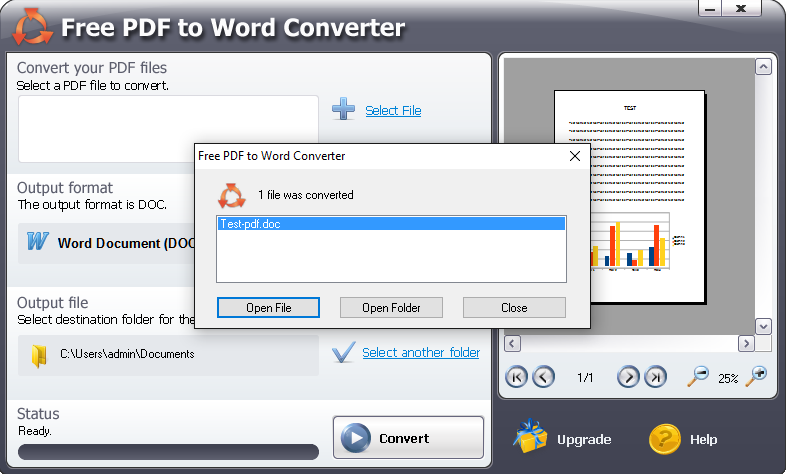Click the preview scroll right arrow
The image size is (787, 474).
pyautogui.click(x=746, y=343)
